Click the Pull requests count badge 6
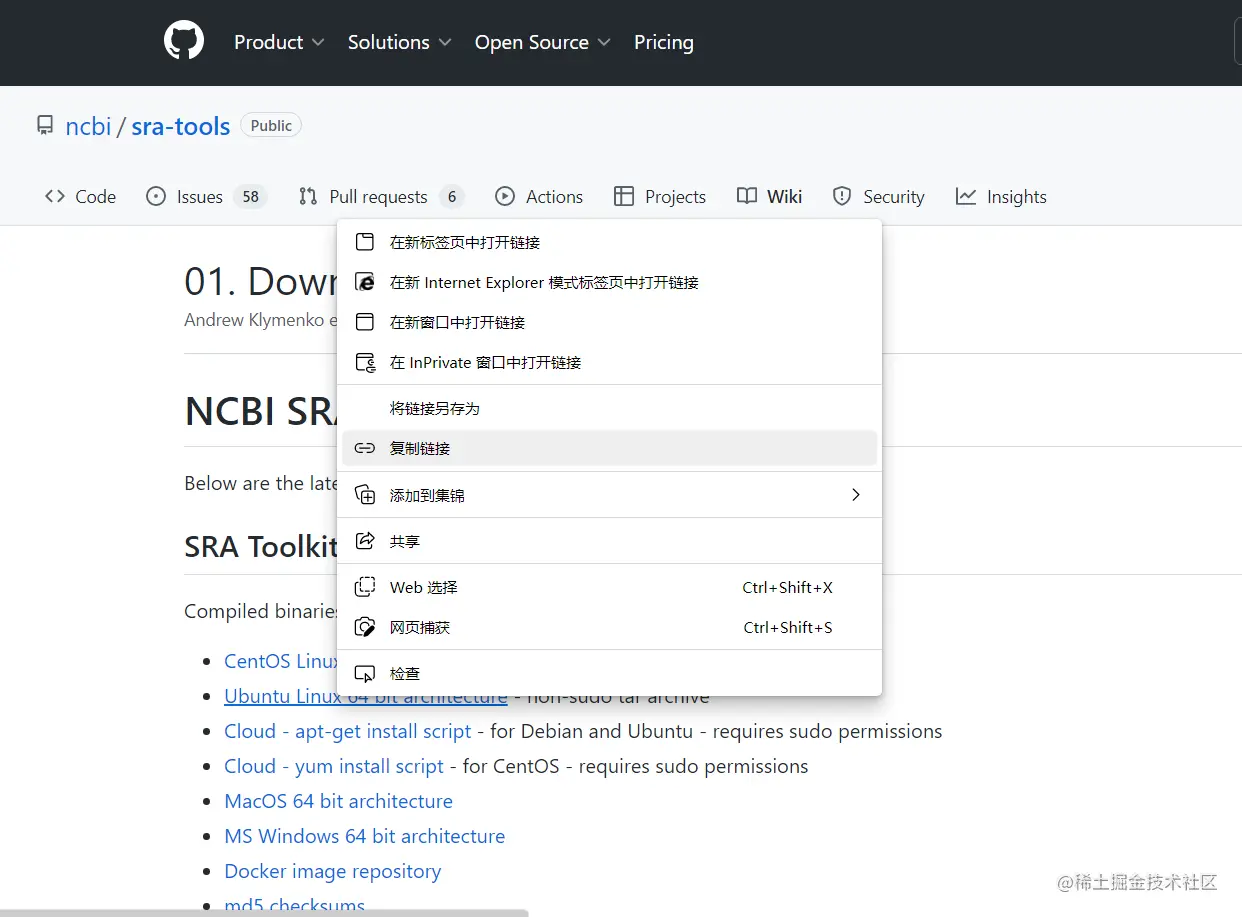 click(x=452, y=197)
